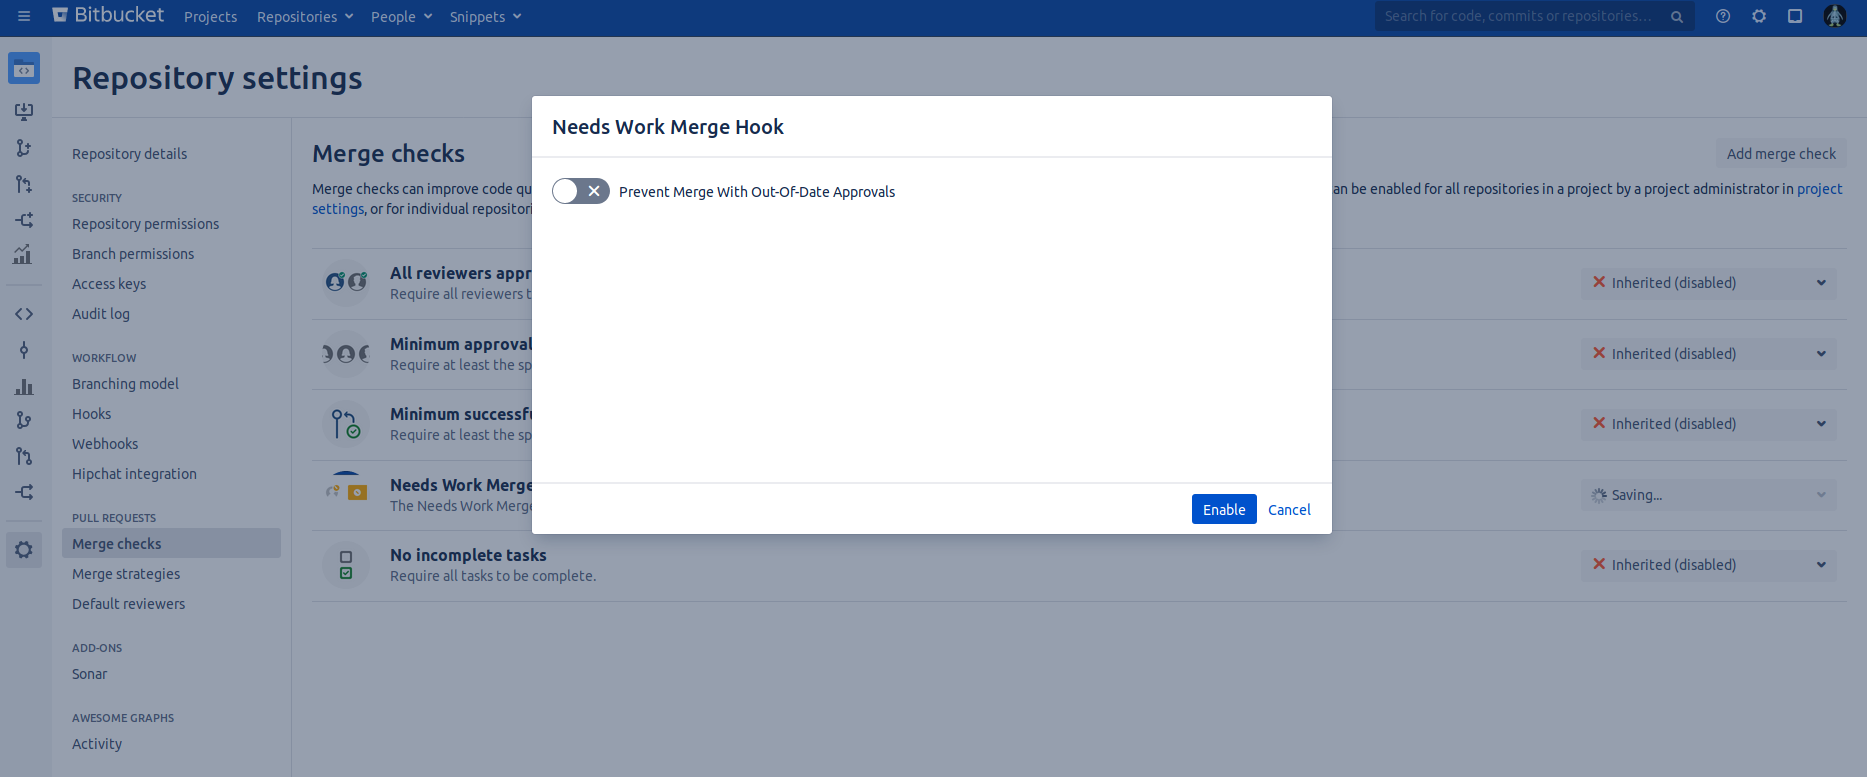This screenshot has width=1867, height=777.
Task: Select Branch permissions
Action: [133, 254]
